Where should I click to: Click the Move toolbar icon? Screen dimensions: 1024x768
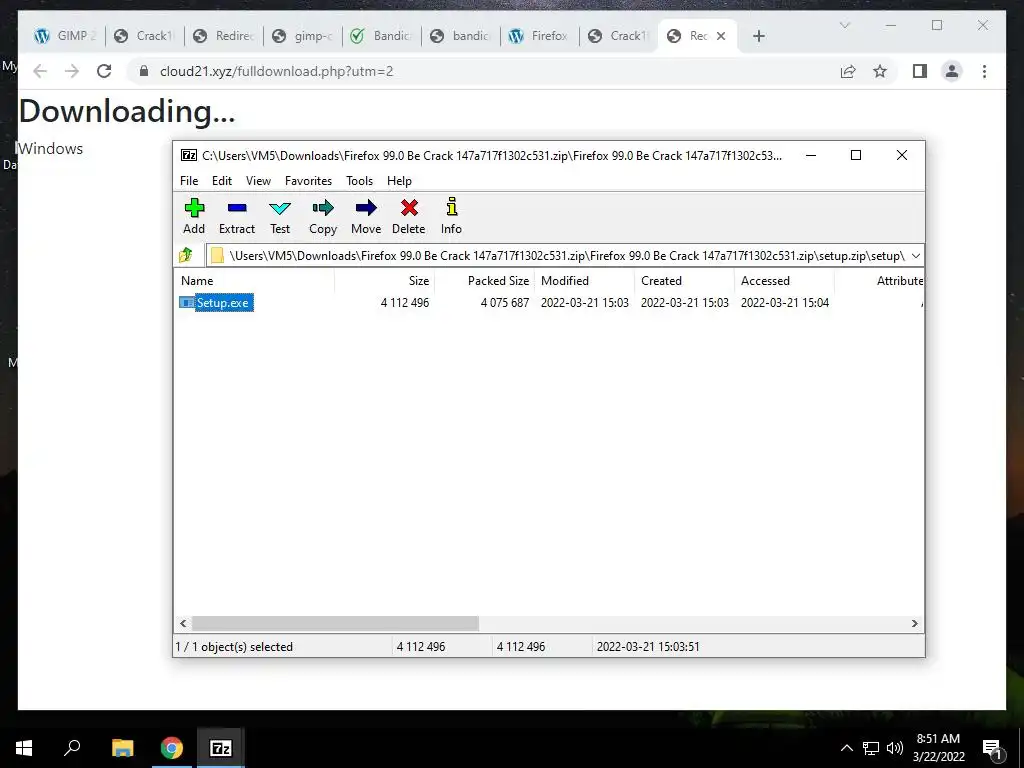click(366, 216)
